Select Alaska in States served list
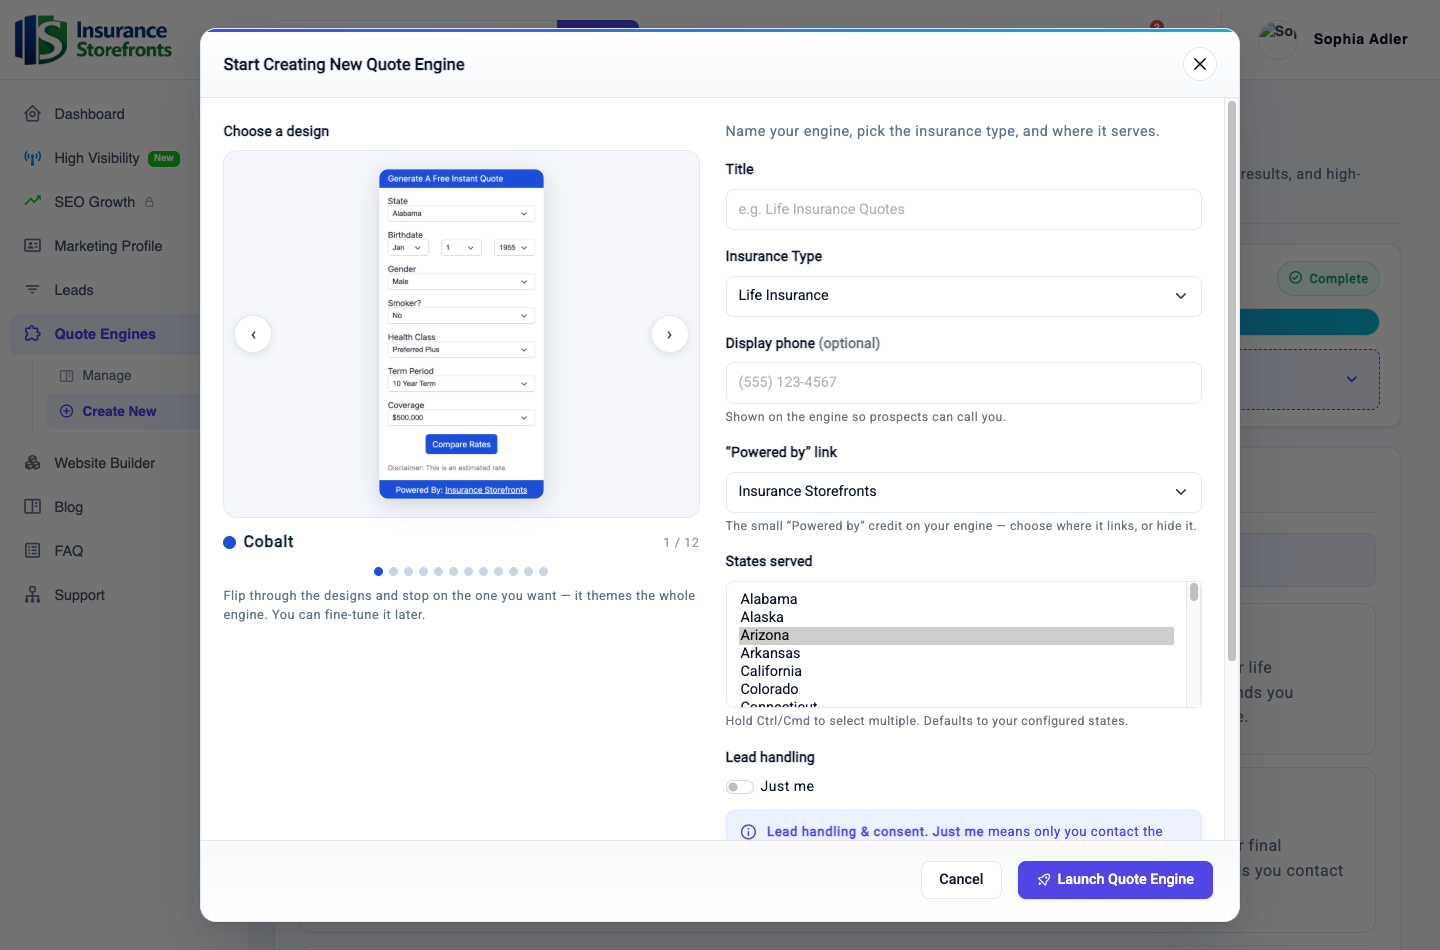 click(x=956, y=617)
